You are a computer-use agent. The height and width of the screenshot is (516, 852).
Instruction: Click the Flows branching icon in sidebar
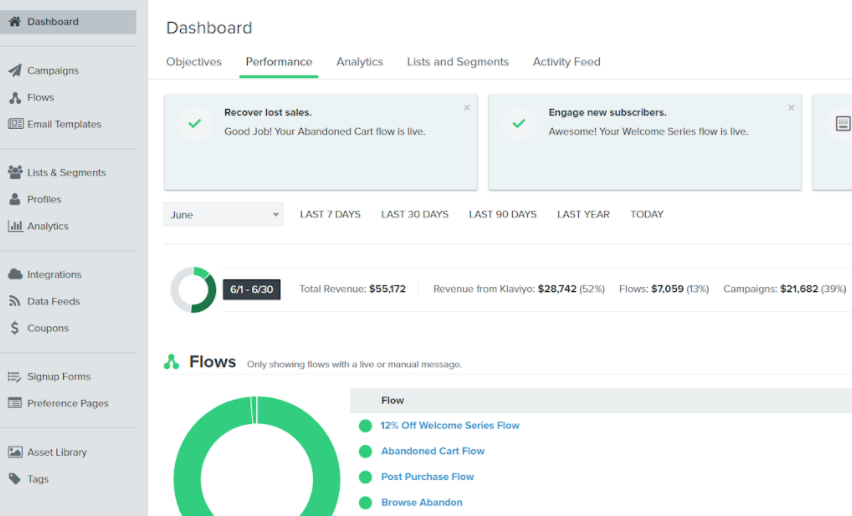coord(15,98)
